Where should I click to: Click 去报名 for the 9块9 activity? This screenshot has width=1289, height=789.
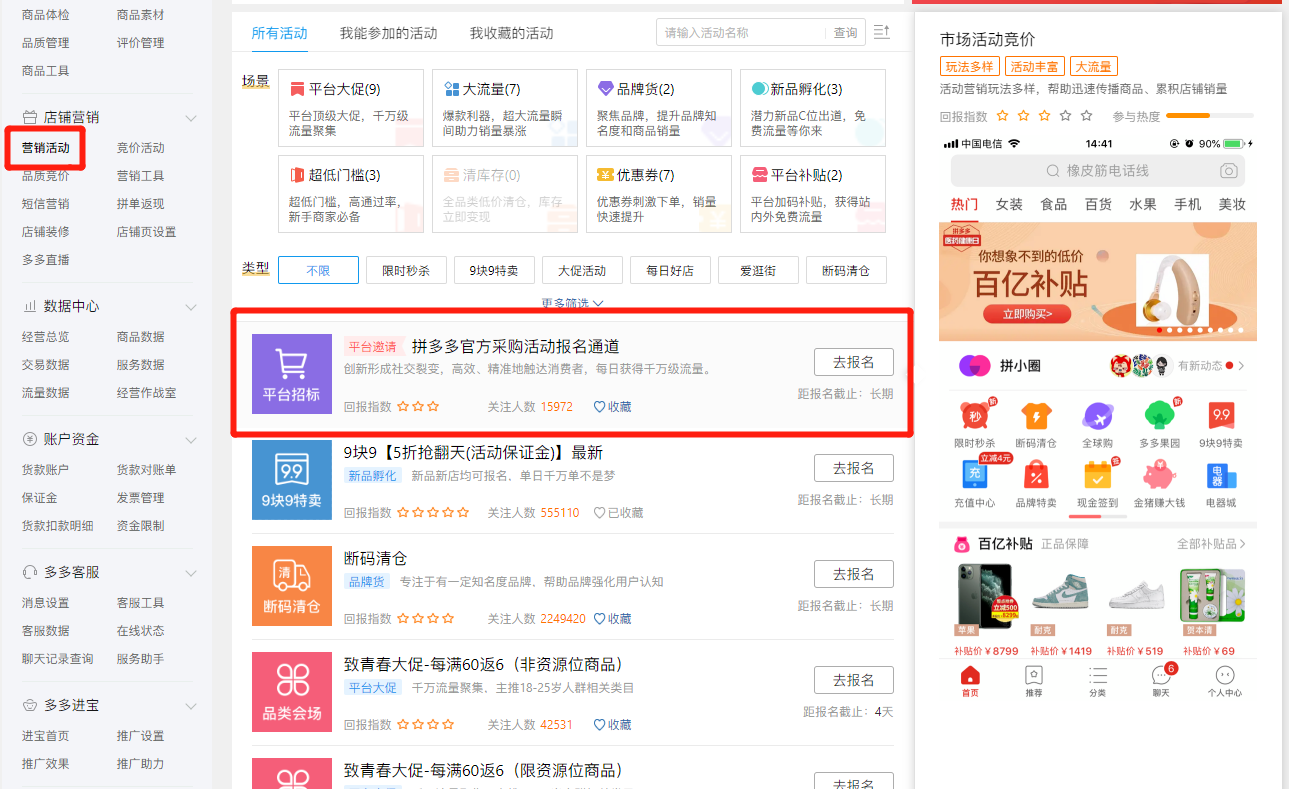(x=854, y=468)
